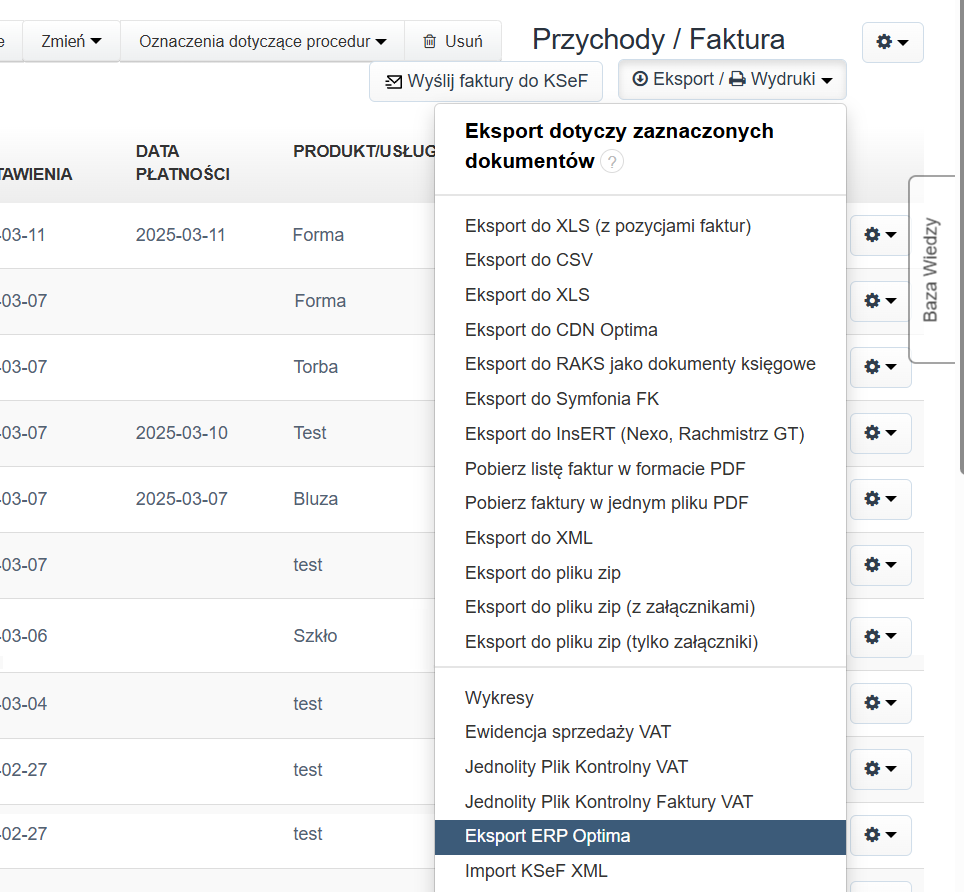Select Eksport ERP Optima menu item
The image size is (964, 892).
pos(547,836)
